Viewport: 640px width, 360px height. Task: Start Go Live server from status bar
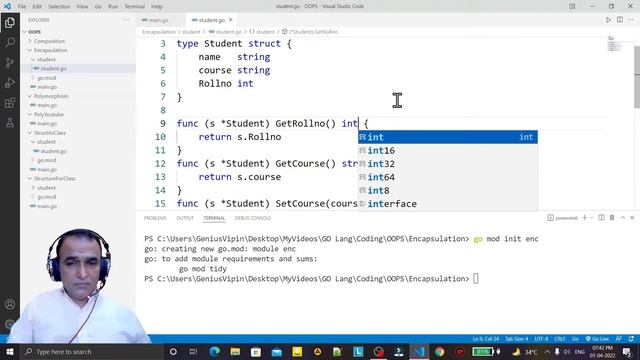[x=597, y=339]
